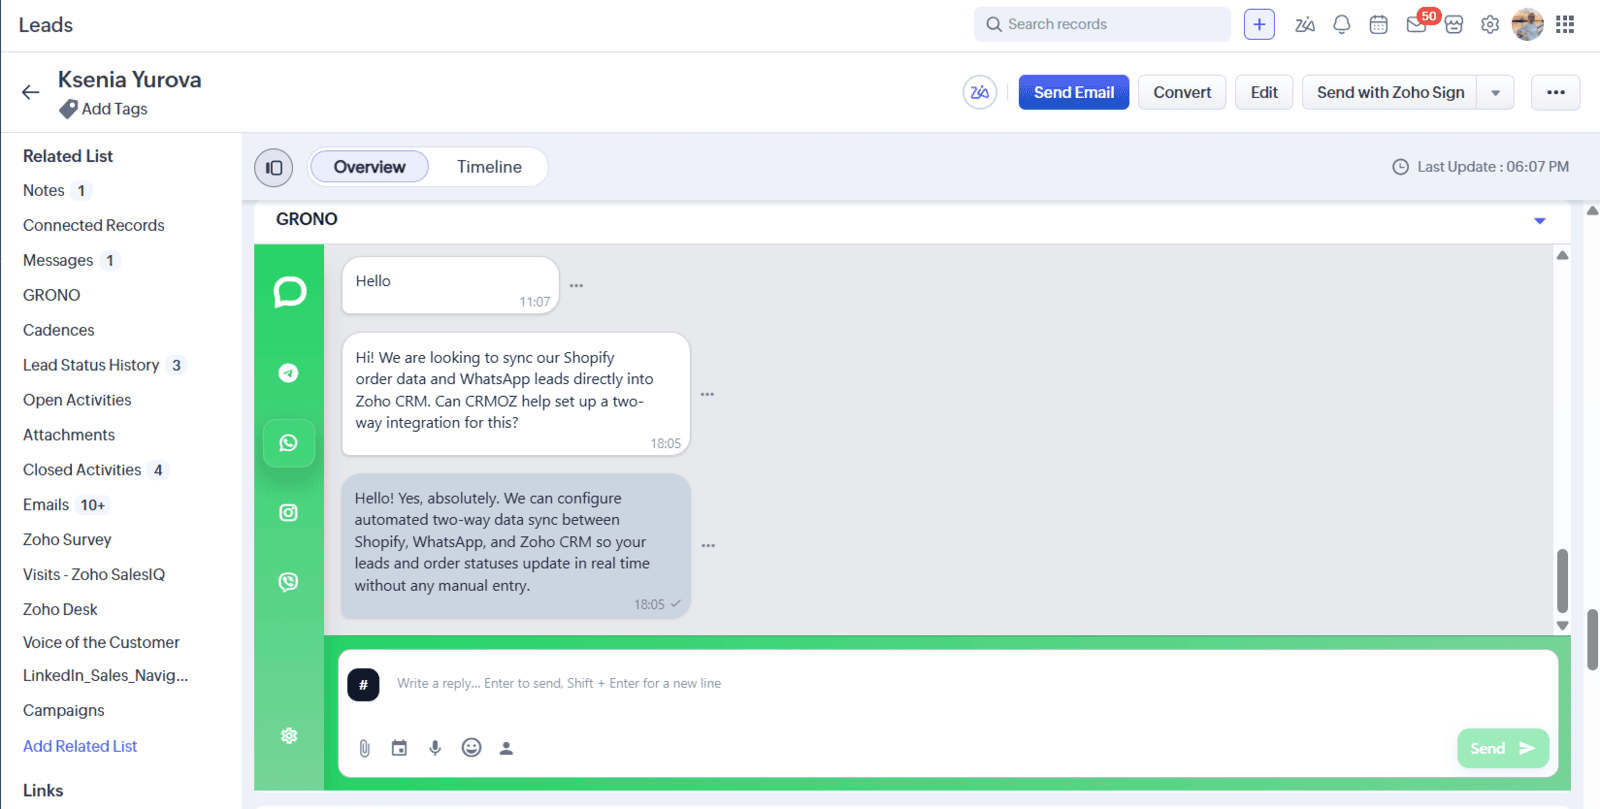Click the Search records field

1102,24
